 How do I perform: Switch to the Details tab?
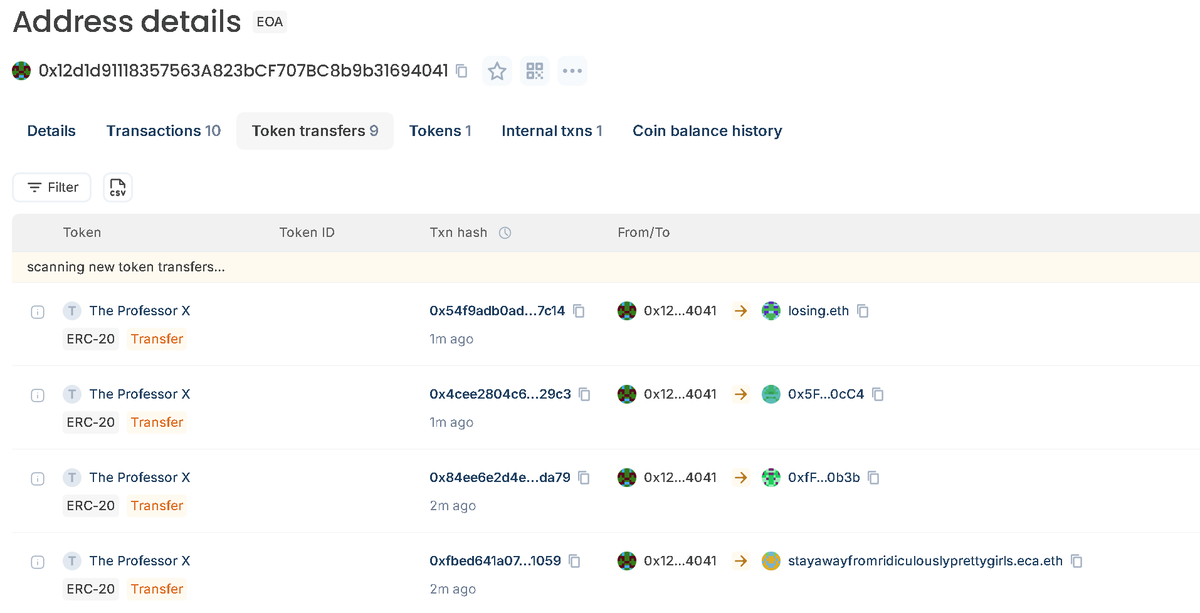pos(51,131)
